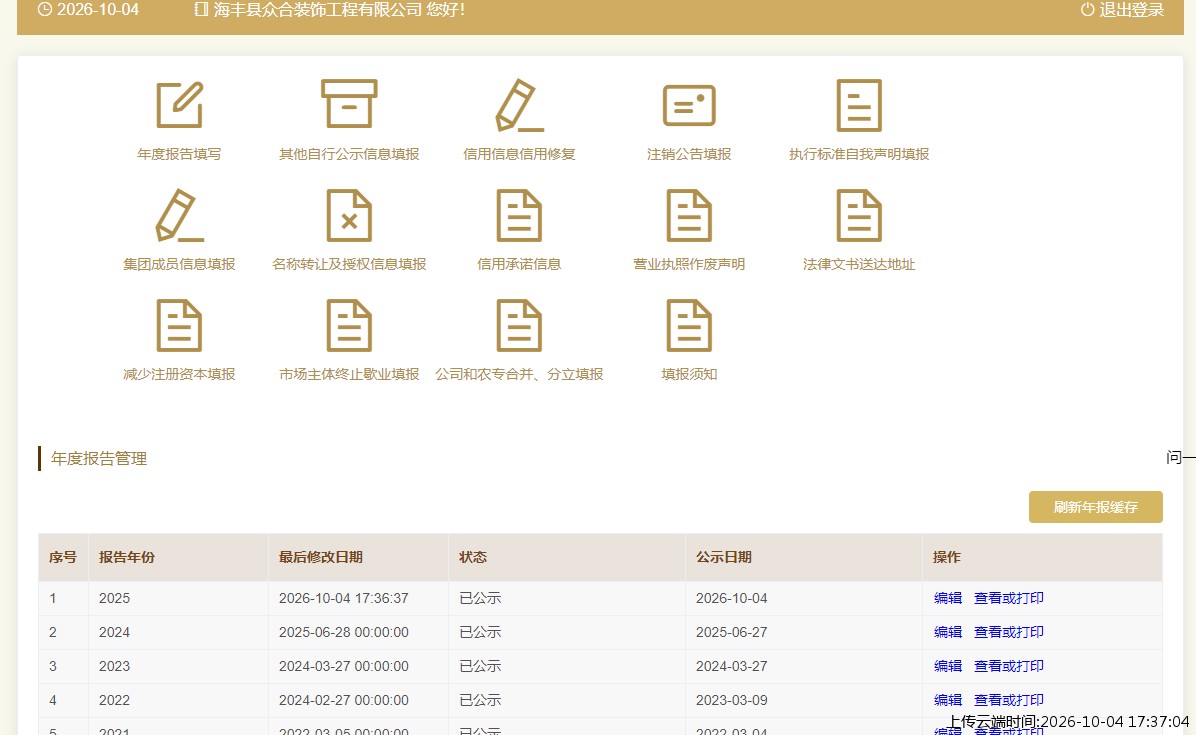The width and height of the screenshot is (1196, 735).
Task: Open the 信用承诺信息 document icon
Action: 519,216
